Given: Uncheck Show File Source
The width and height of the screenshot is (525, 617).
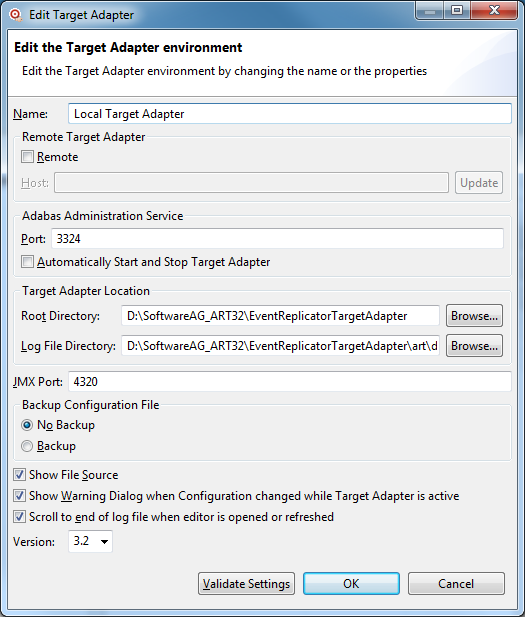Looking at the screenshot, I should click(x=19, y=475).
